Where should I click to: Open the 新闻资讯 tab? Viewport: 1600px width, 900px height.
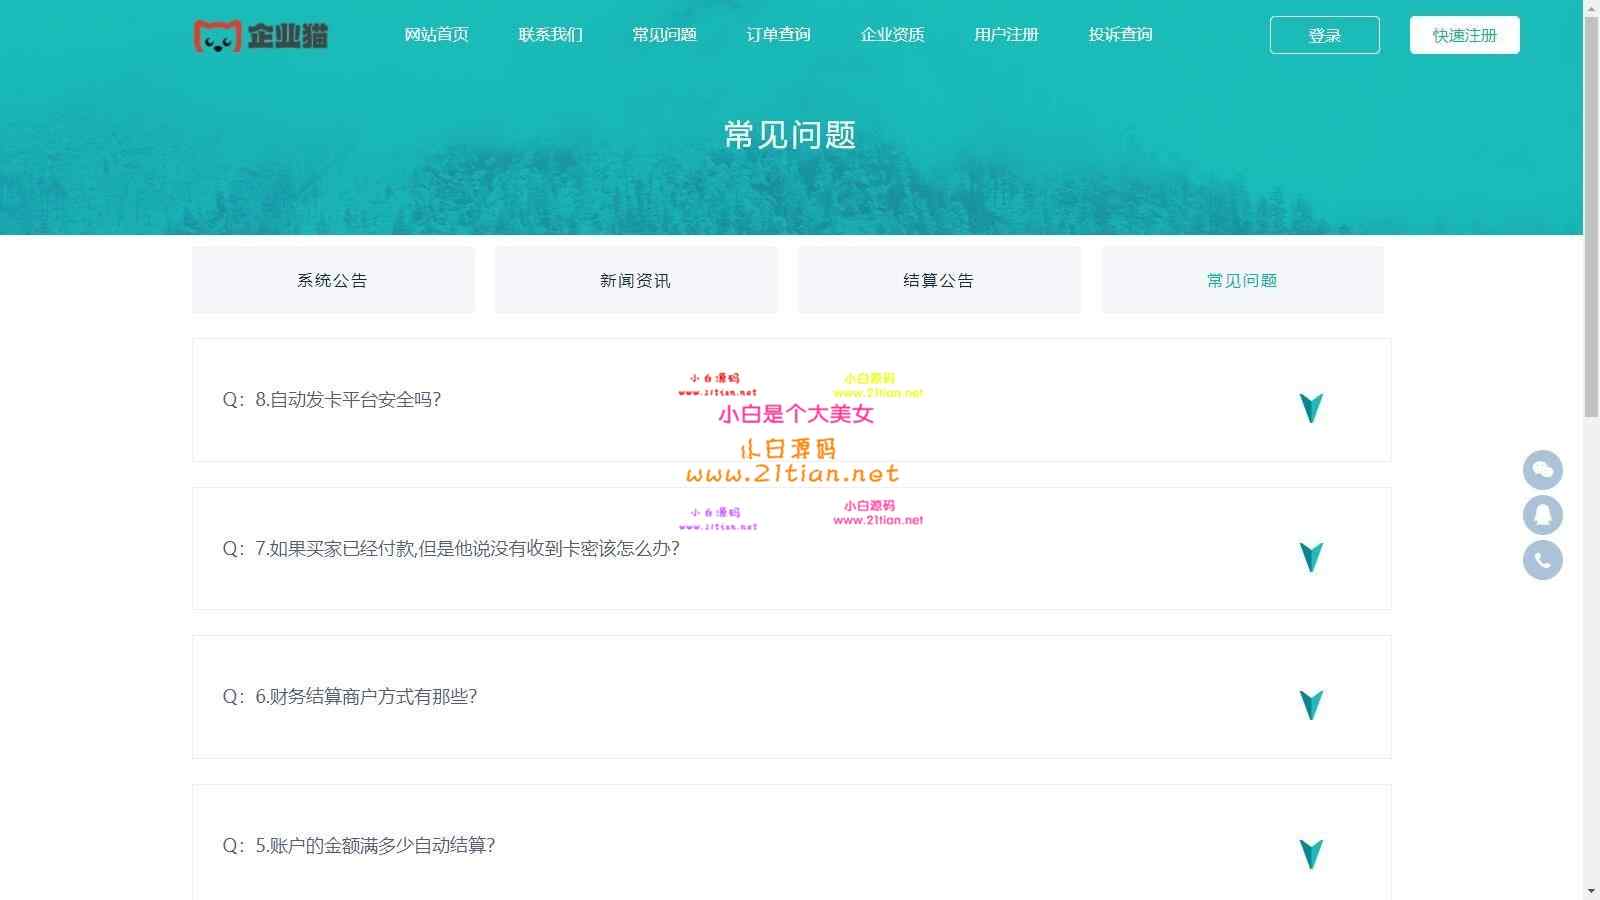pyautogui.click(x=636, y=280)
